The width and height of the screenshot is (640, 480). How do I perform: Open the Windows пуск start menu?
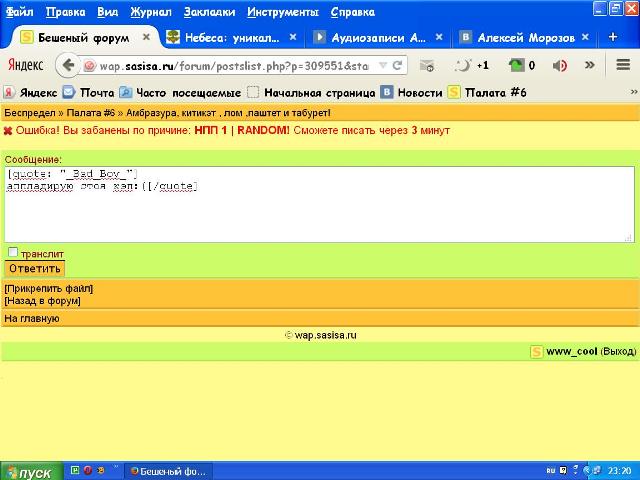coord(28,471)
